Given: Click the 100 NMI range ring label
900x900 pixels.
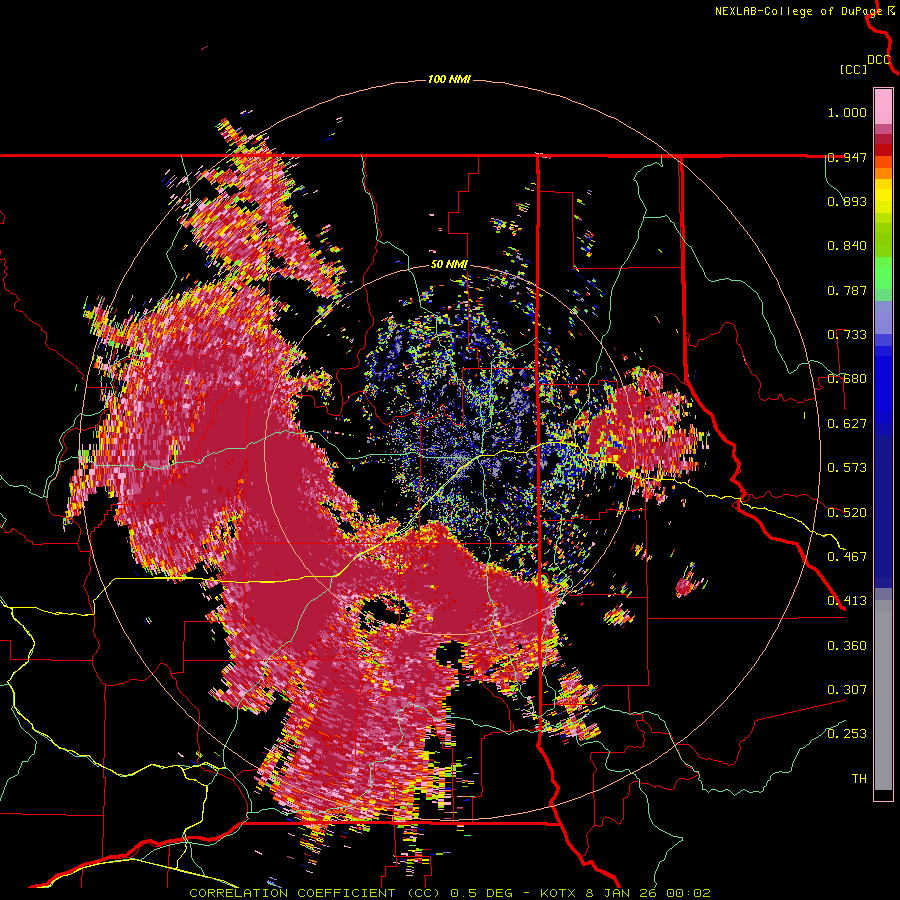Looking at the screenshot, I should (x=449, y=79).
